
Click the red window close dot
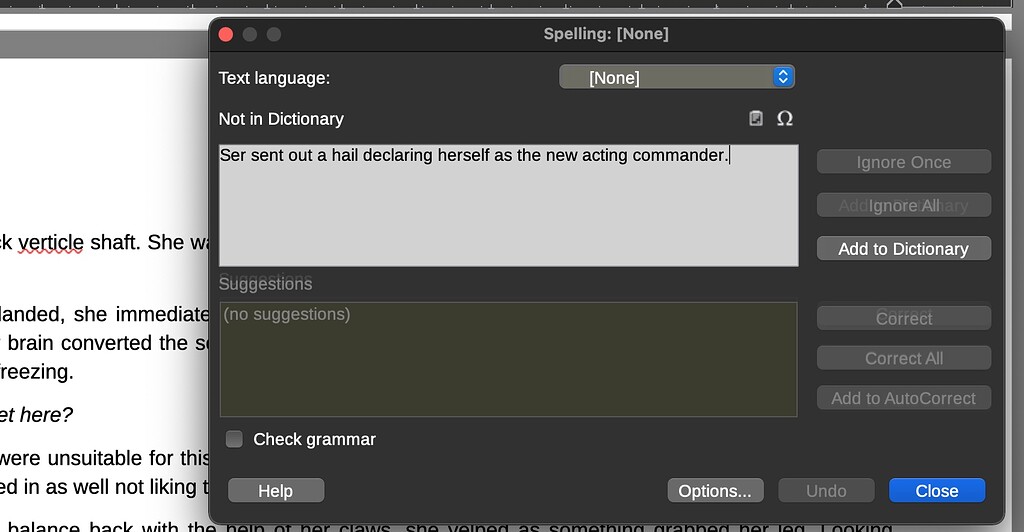[226, 35]
